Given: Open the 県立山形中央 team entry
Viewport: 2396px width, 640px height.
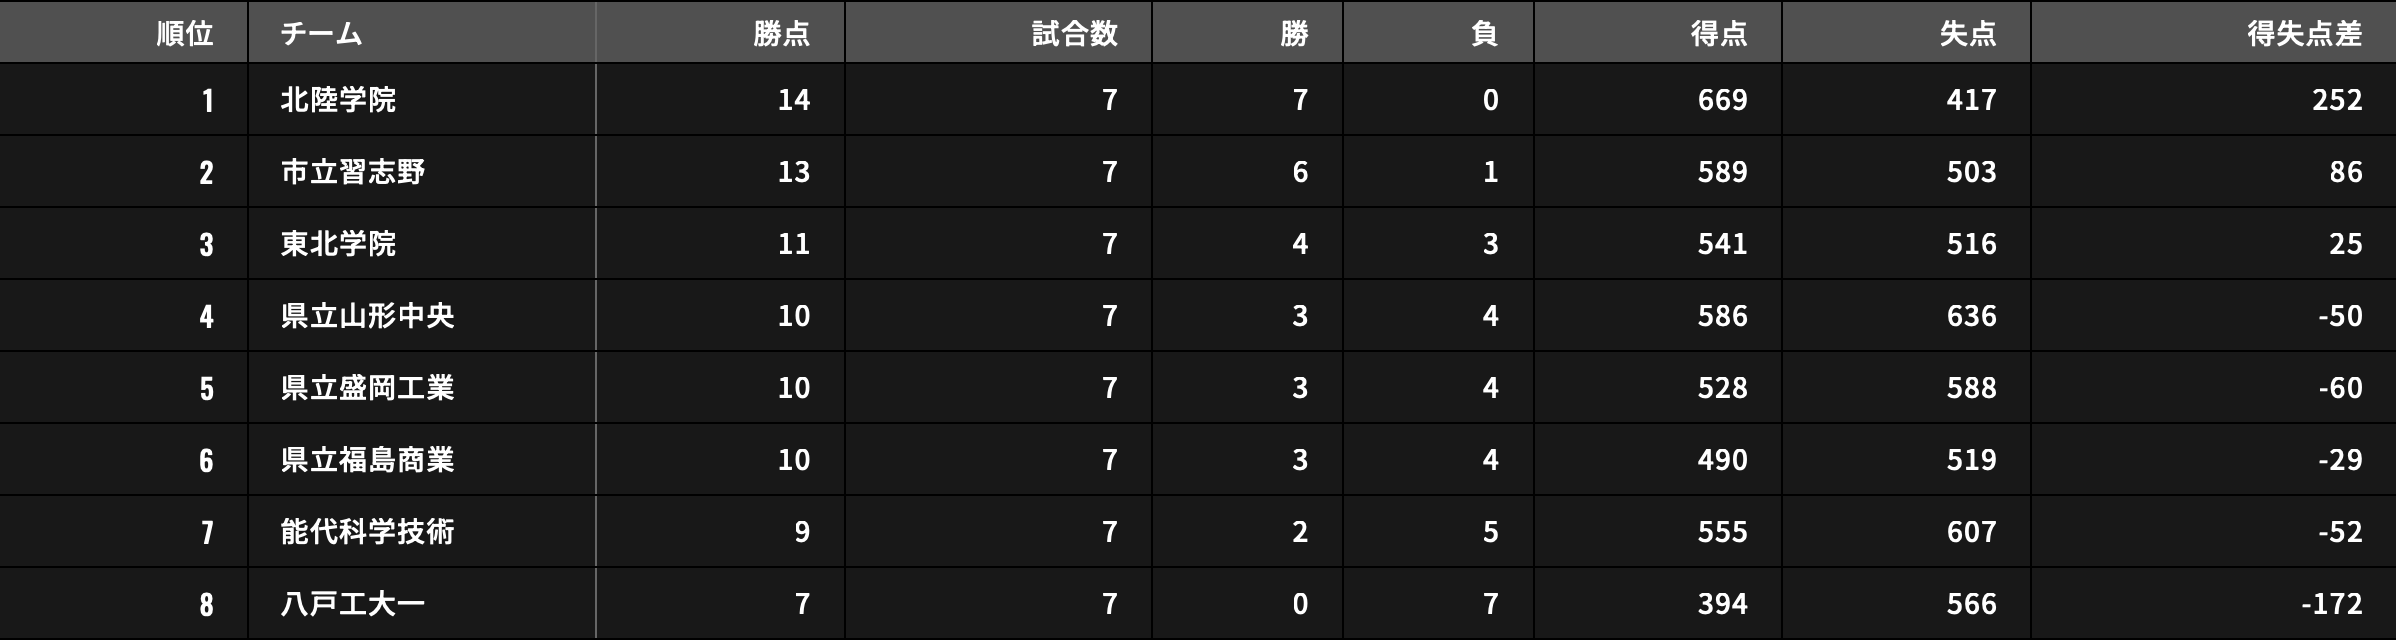Looking at the screenshot, I should tap(367, 316).
